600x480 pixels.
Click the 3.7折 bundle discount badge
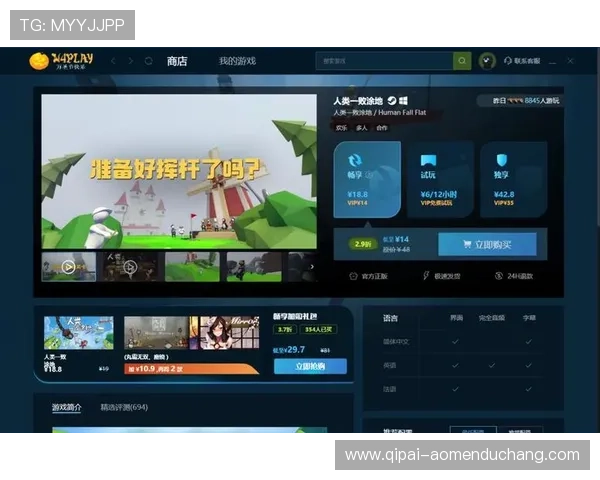(285, 329)
